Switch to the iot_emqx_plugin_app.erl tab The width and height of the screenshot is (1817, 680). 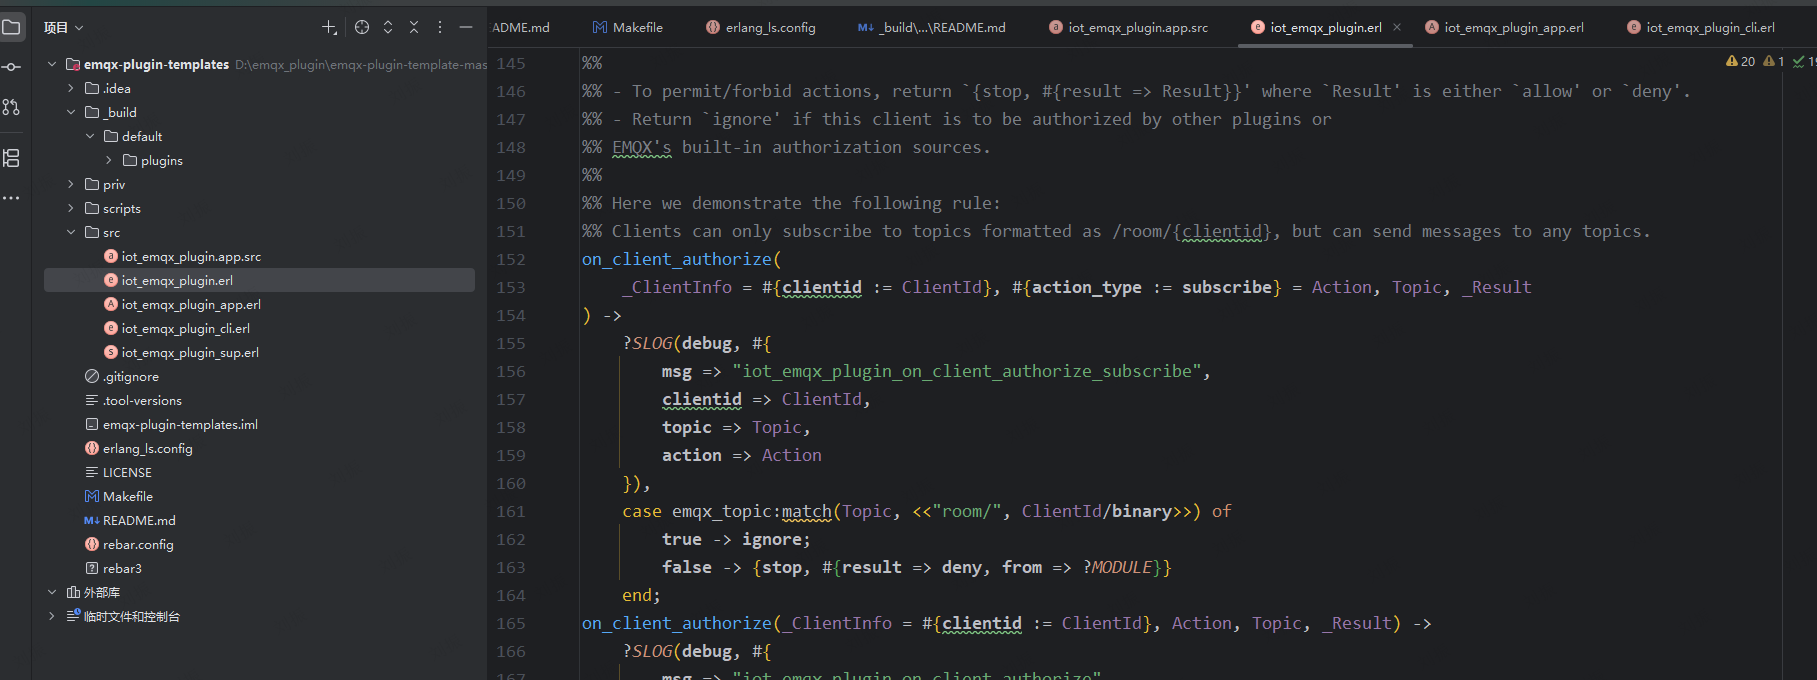(1504, 27)
